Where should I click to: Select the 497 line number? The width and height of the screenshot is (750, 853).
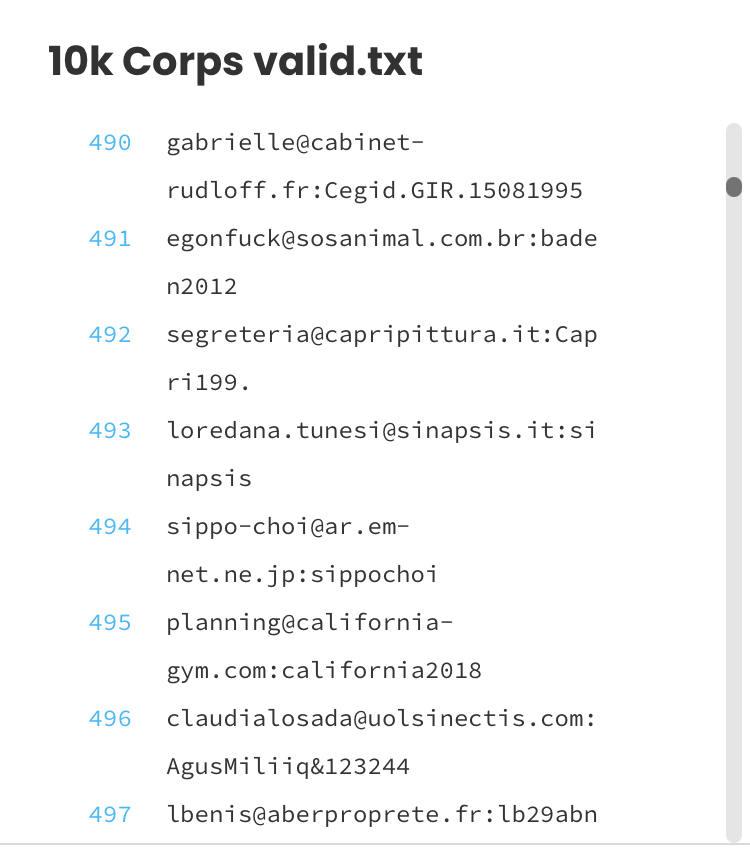click(x=110, y=815)
